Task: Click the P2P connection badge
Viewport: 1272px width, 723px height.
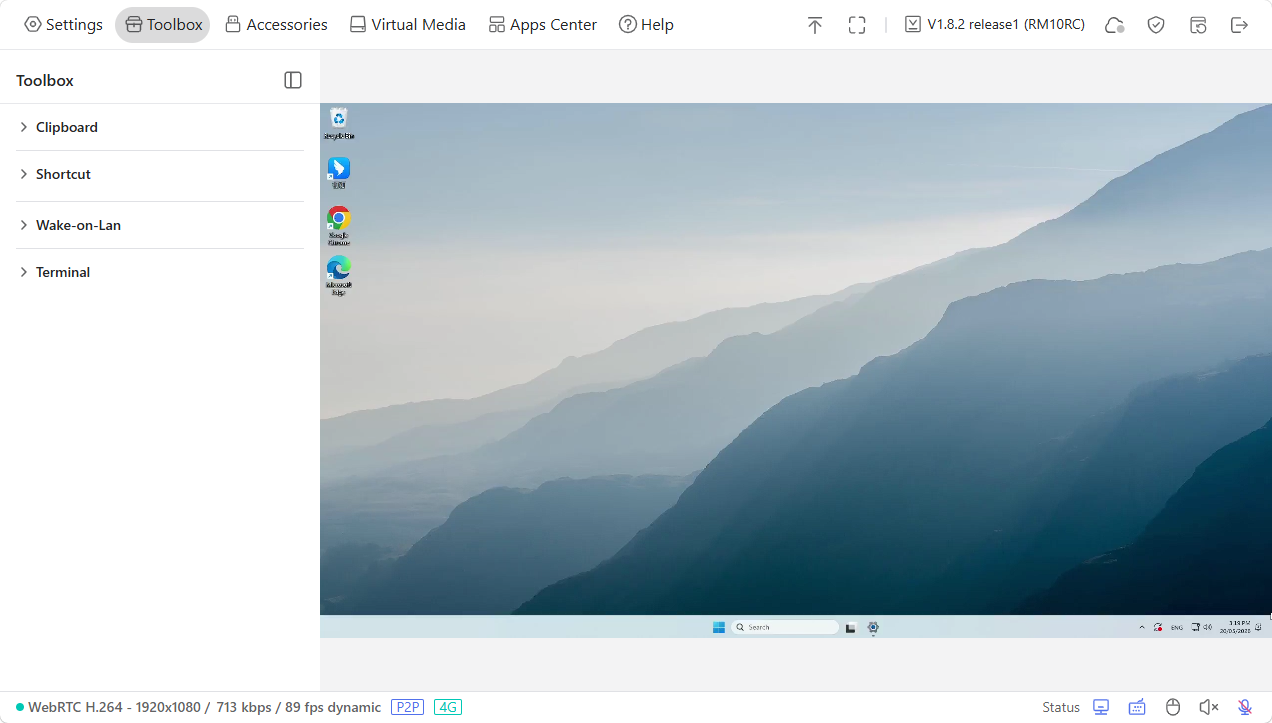Action: tap(408, 707)
